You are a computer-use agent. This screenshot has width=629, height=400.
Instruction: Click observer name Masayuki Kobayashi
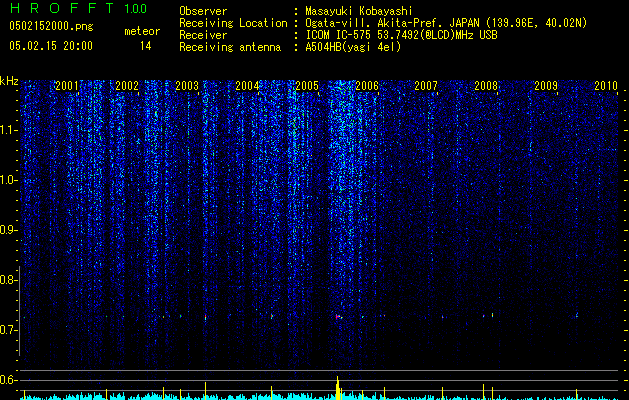click(359, 11)
